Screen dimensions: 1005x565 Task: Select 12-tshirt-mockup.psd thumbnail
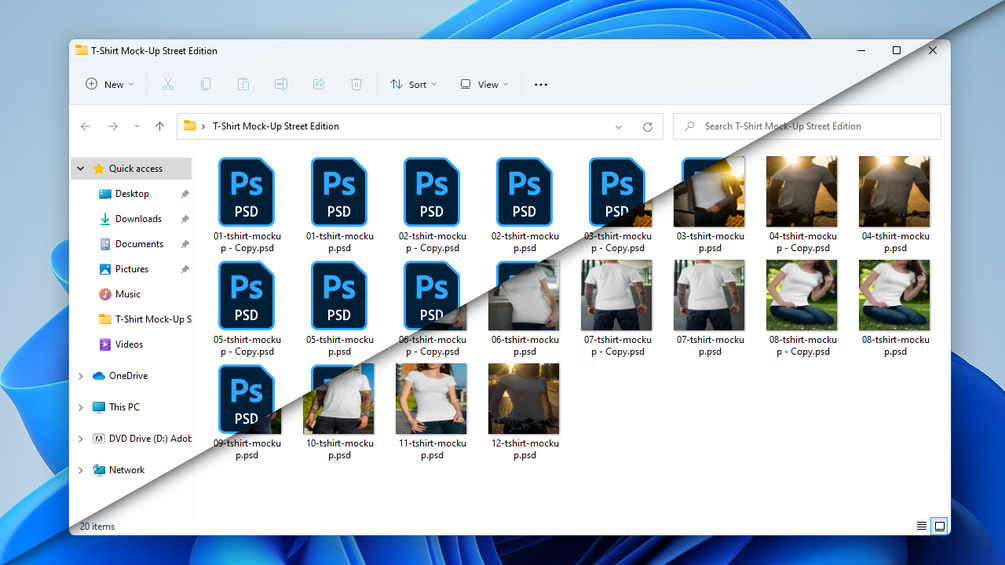coord(524,399)
